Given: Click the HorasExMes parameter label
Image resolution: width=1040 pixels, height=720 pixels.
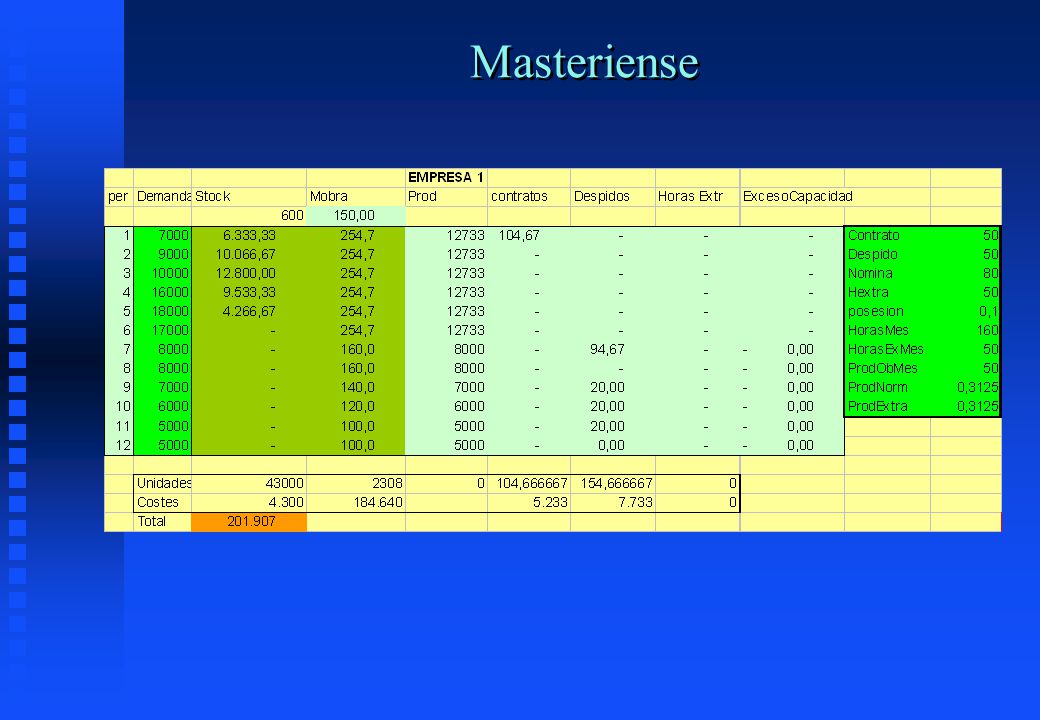Looking at the screenshot, I should coord(885,349).
